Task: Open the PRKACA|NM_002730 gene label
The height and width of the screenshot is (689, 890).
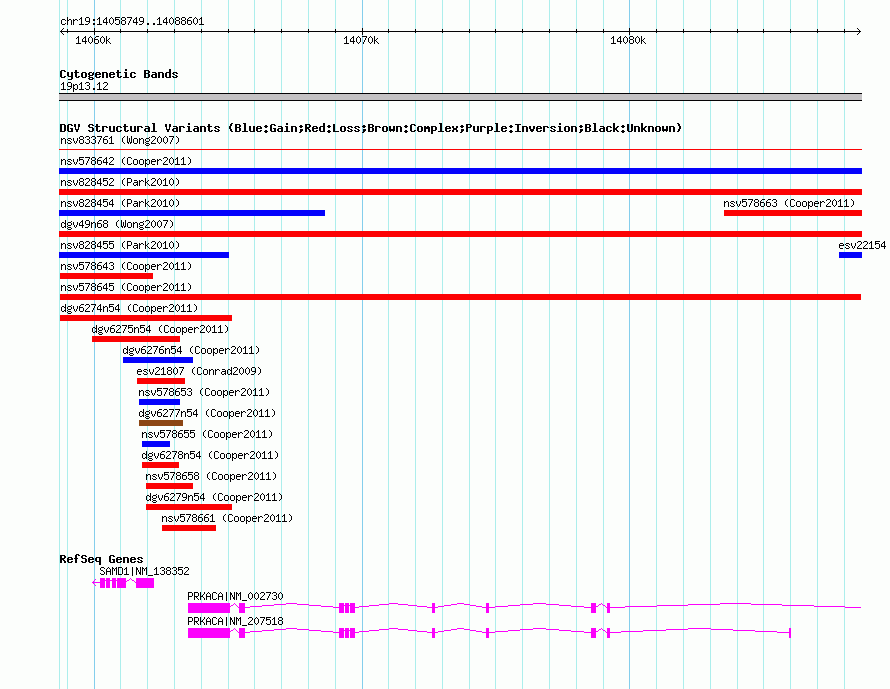Action: pos(235,596)
